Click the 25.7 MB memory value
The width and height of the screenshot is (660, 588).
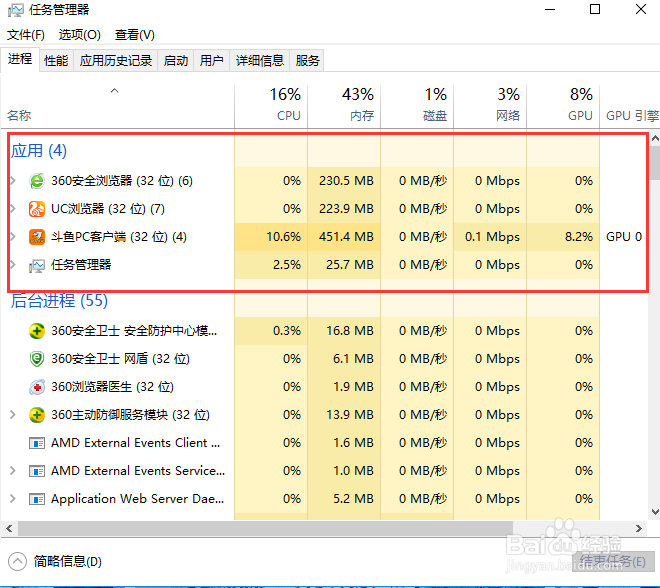[x=350, y=265]
